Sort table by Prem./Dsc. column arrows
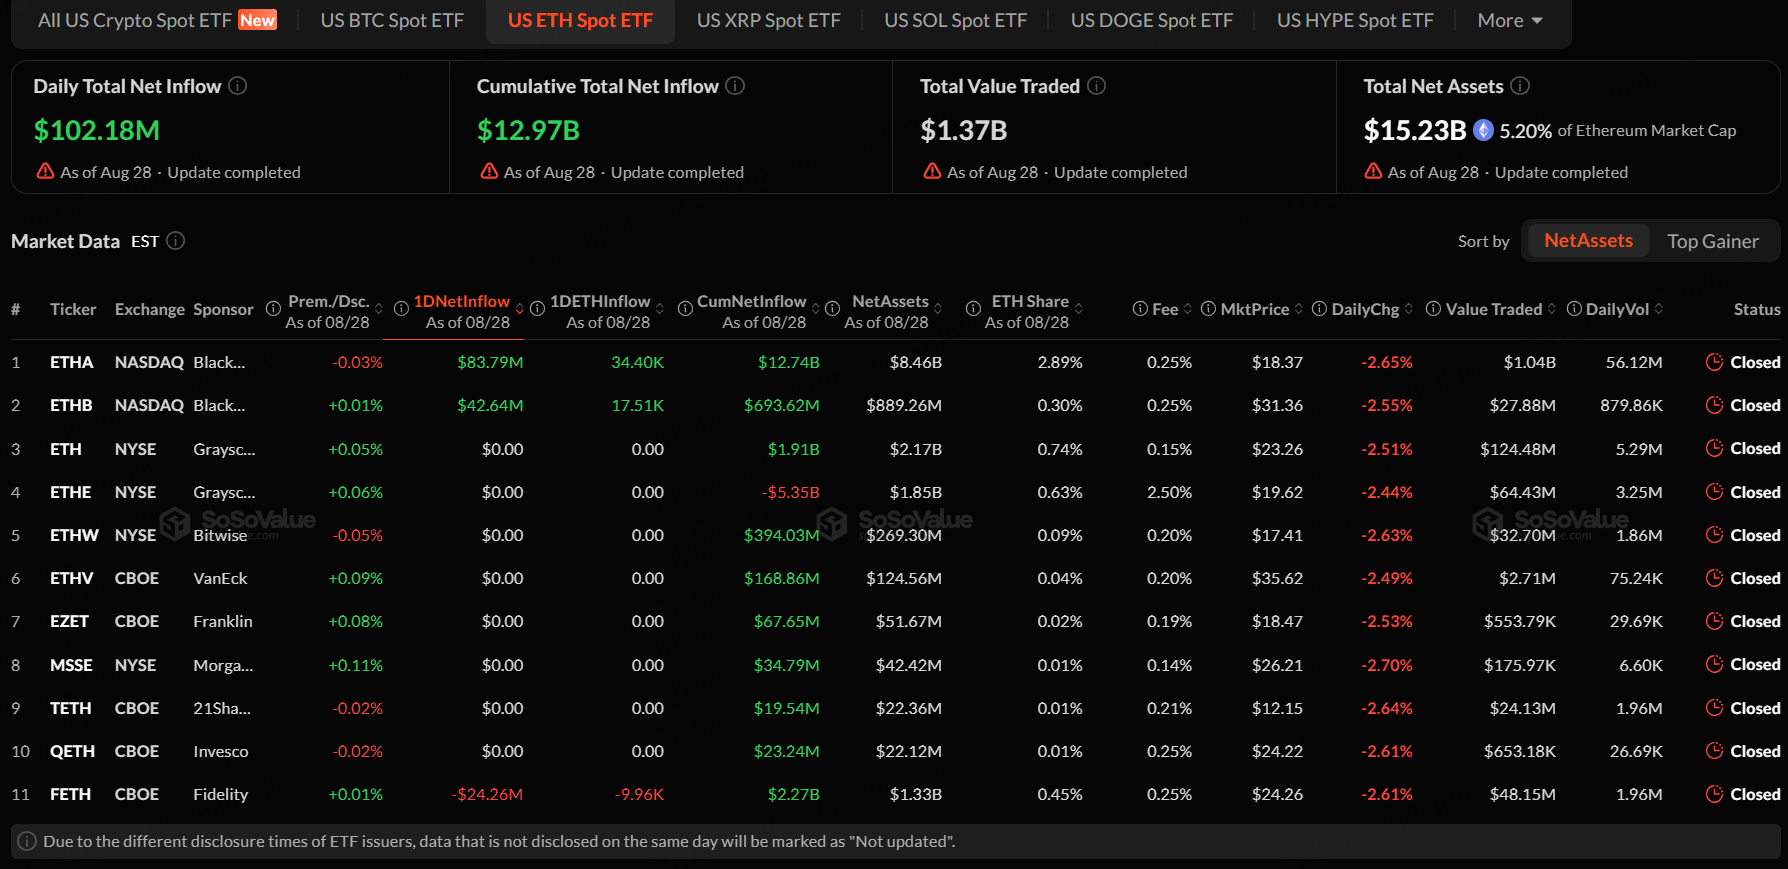Image resolution: width=1788 pixels, height=869 pixels. [x=378, y=309]
